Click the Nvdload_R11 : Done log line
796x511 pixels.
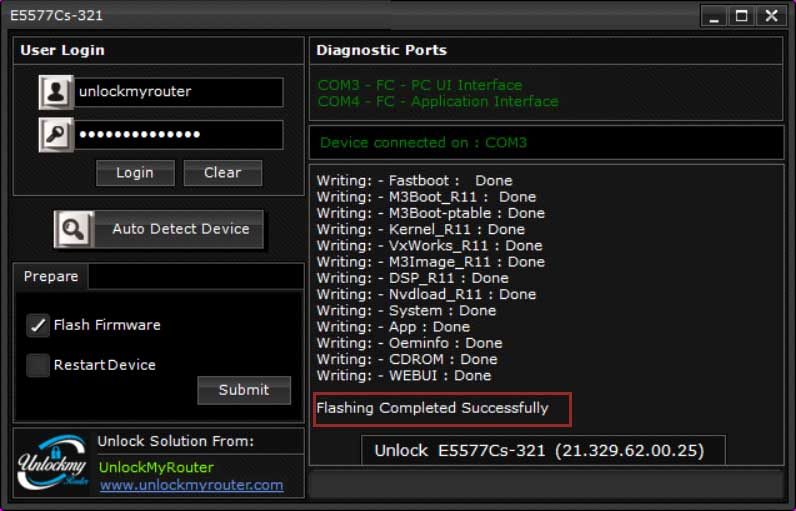[426, 294]
